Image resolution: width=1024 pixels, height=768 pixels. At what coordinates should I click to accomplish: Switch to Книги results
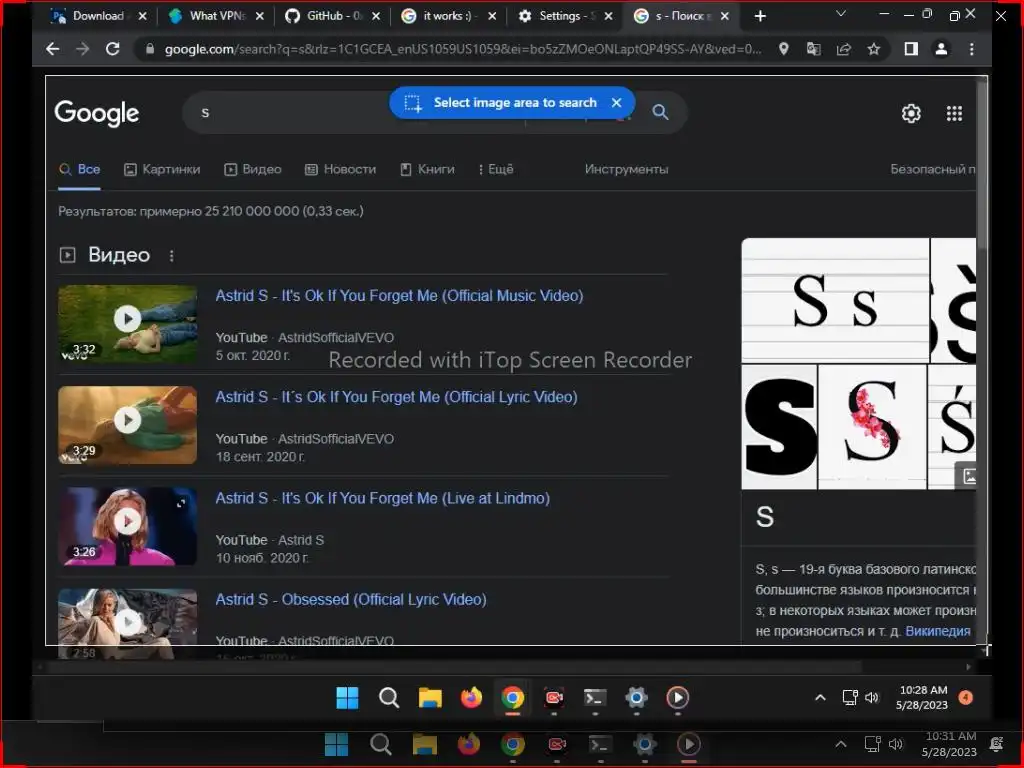coord(427,169)
